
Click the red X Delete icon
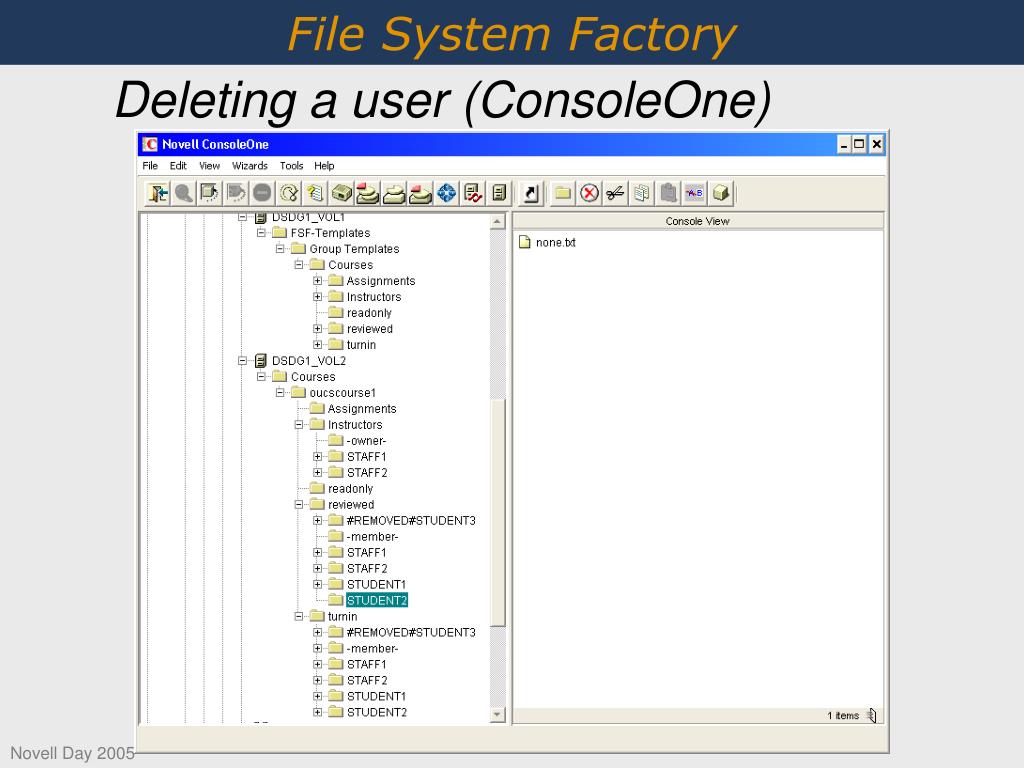pos(589,193)
